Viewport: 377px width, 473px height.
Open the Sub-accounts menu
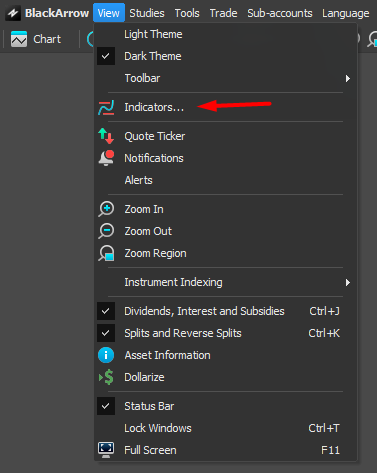coord(280,13)
